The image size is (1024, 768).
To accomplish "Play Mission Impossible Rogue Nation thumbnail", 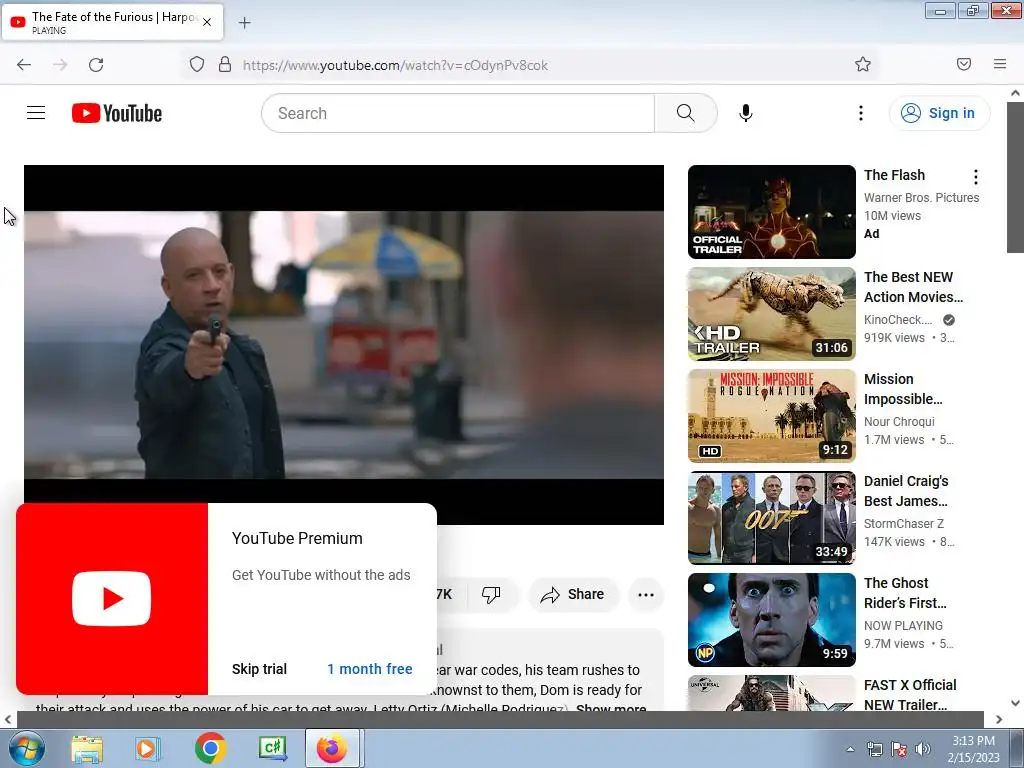I will click(771, 415).
